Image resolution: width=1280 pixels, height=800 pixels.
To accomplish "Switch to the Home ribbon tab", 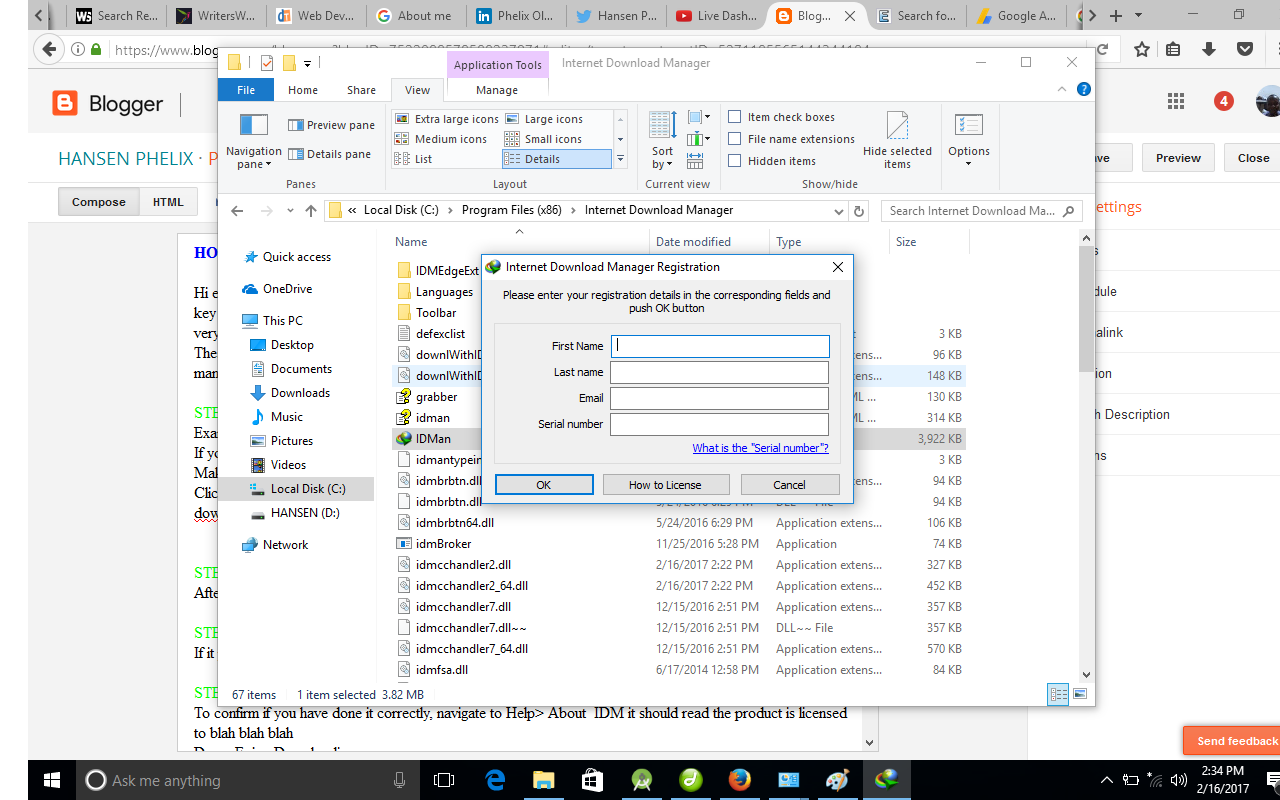I will (x=303, y=90).
